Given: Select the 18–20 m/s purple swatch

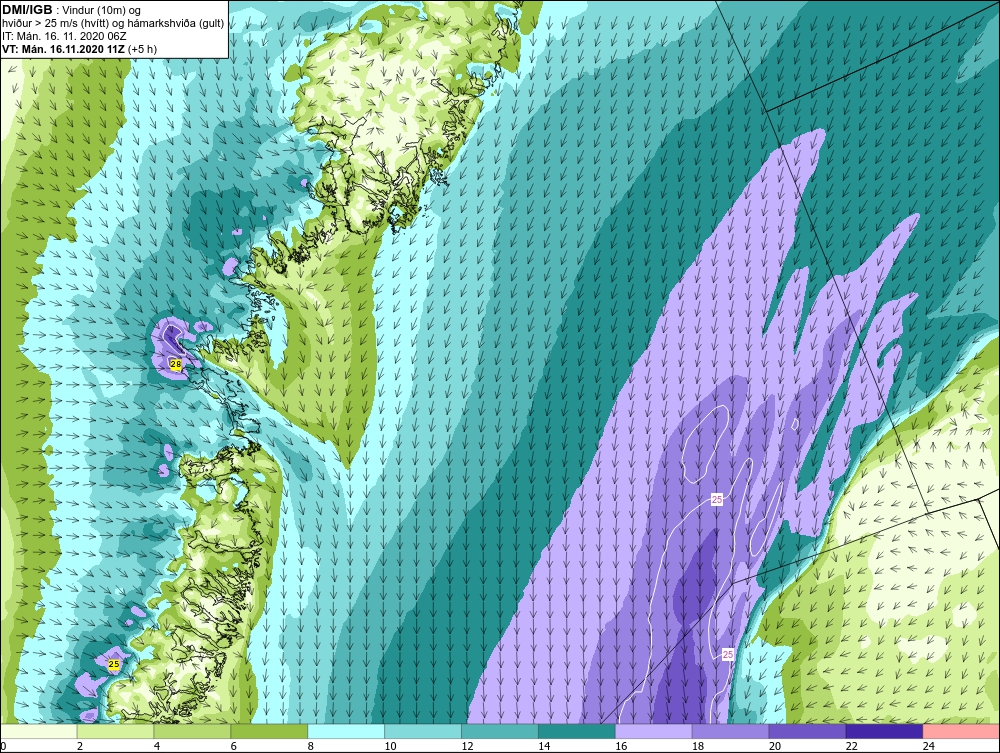Looking at the screenshot, I should click(x=730, y=731).
